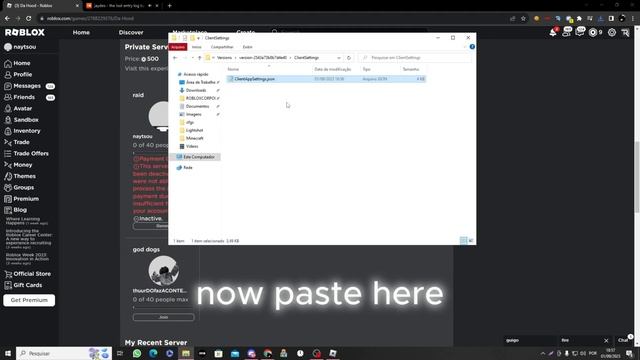Open the Roblox messages chat icon
This screenshot has height=360, width=640.
(580, 32)
